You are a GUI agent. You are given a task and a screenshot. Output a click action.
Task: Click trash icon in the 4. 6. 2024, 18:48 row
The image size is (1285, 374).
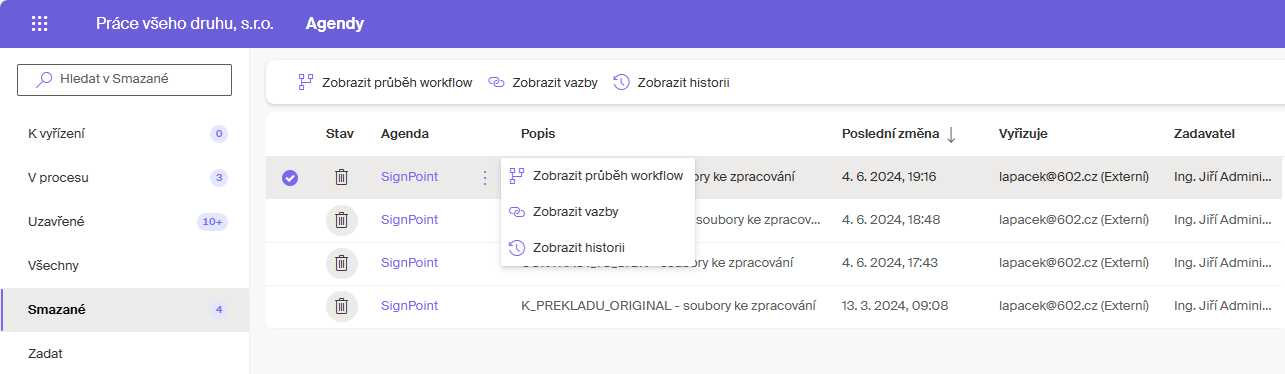(x=341, y=220)
